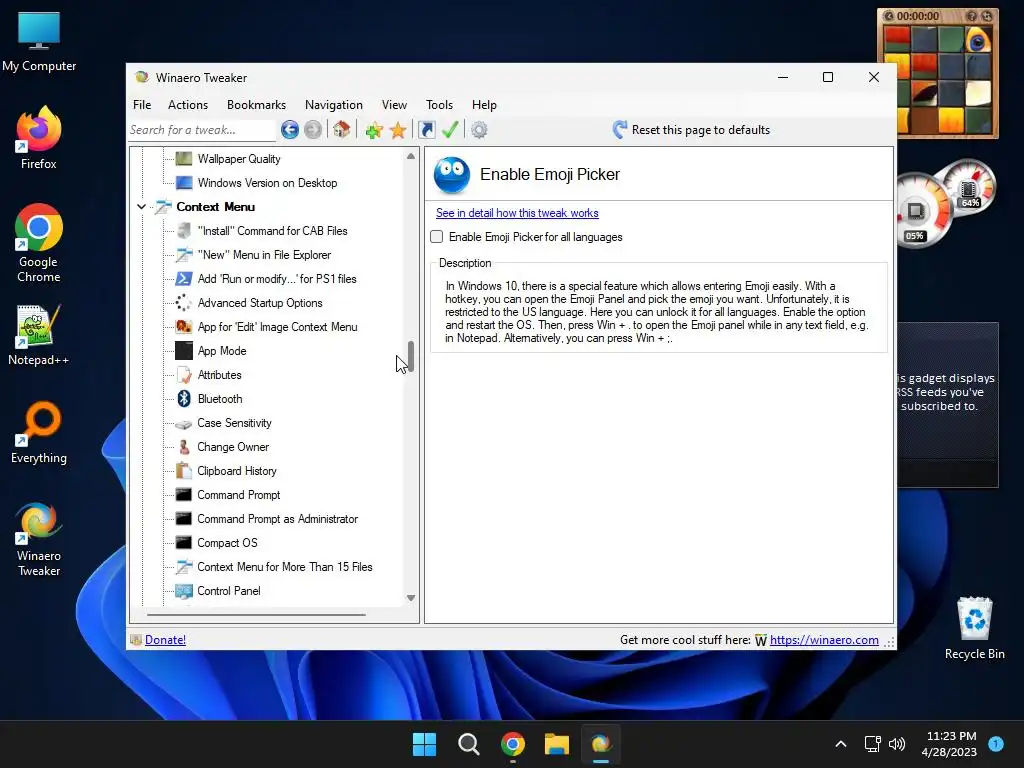This screenshot has width=1024, height=768.
Task: Click the Change Owner item icon
Action: point(184,447)
